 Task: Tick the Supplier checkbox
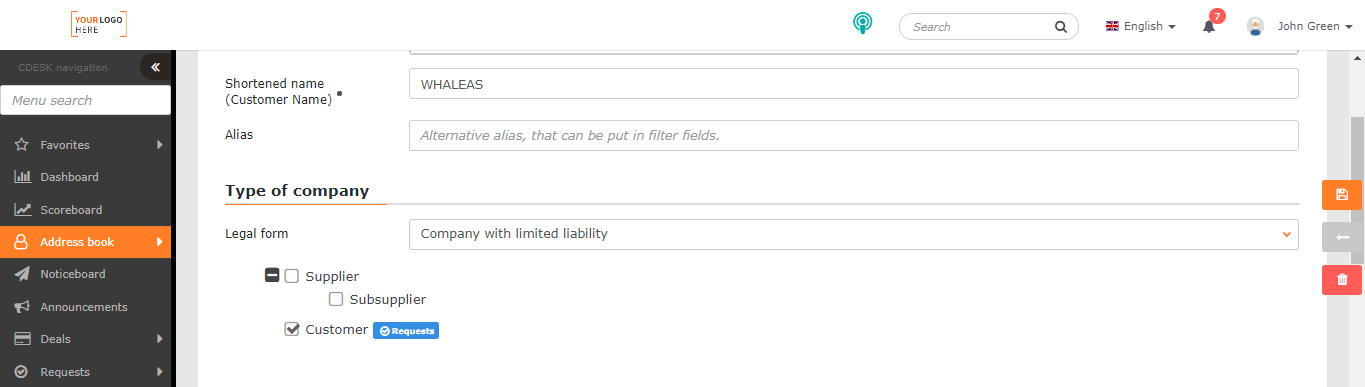(292, 276)
